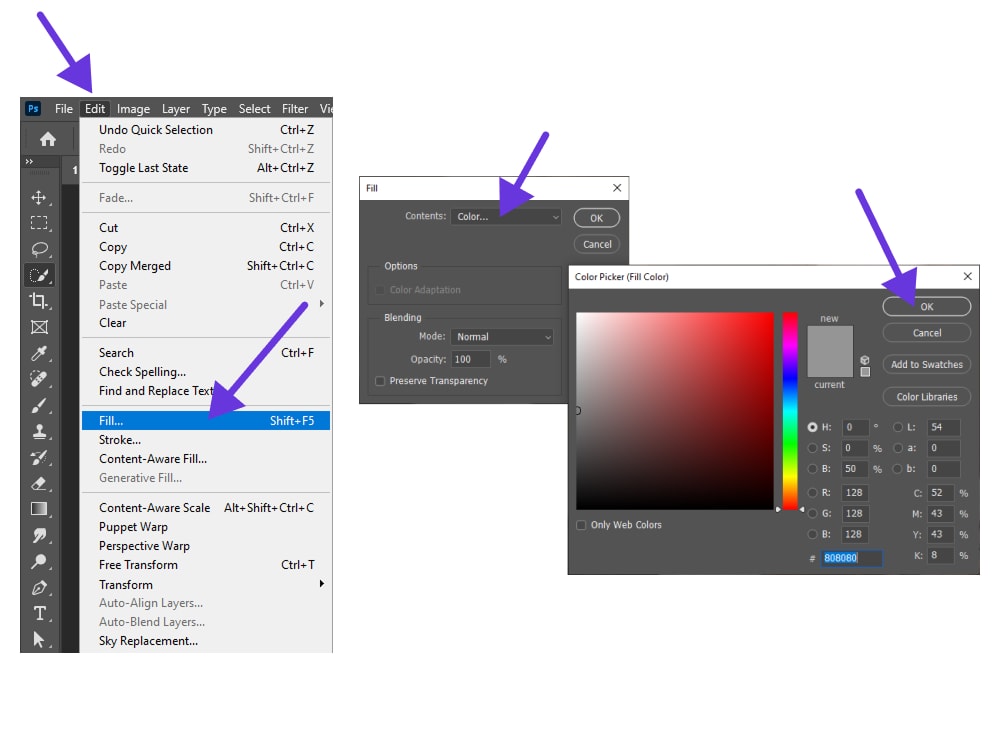Screen dimensions: 1000x750
Task: Click the Opacity field in Fill dialog
Action: [471, 359]
